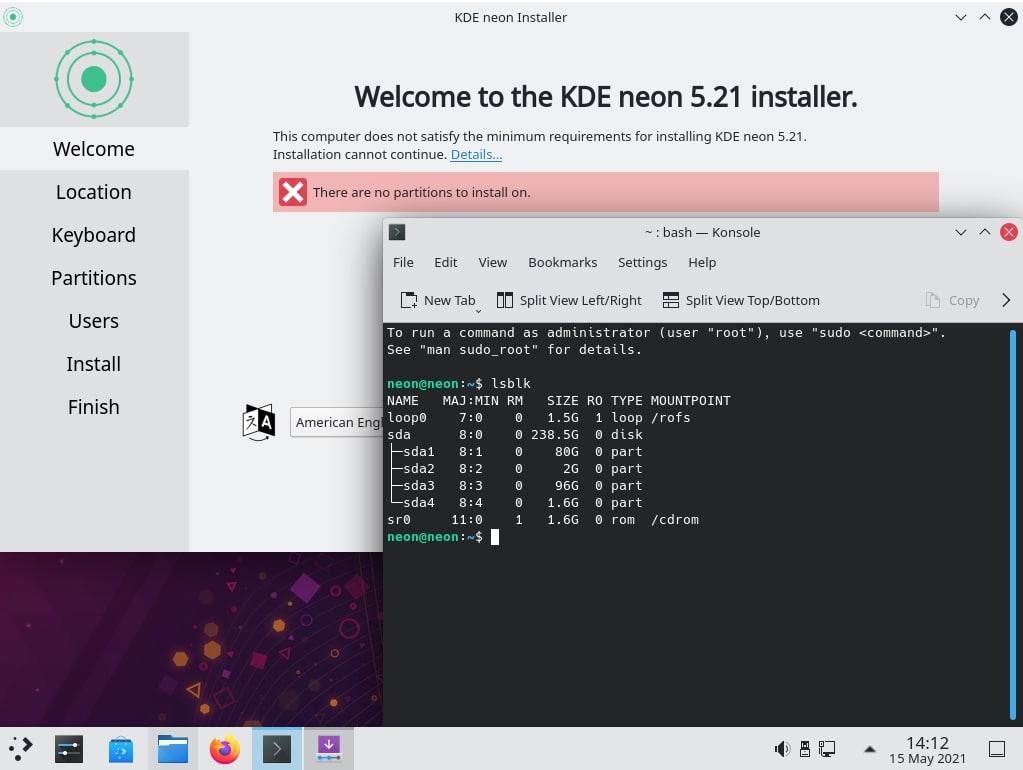Click the '238.5G' disk size value

tap(555, 435)
